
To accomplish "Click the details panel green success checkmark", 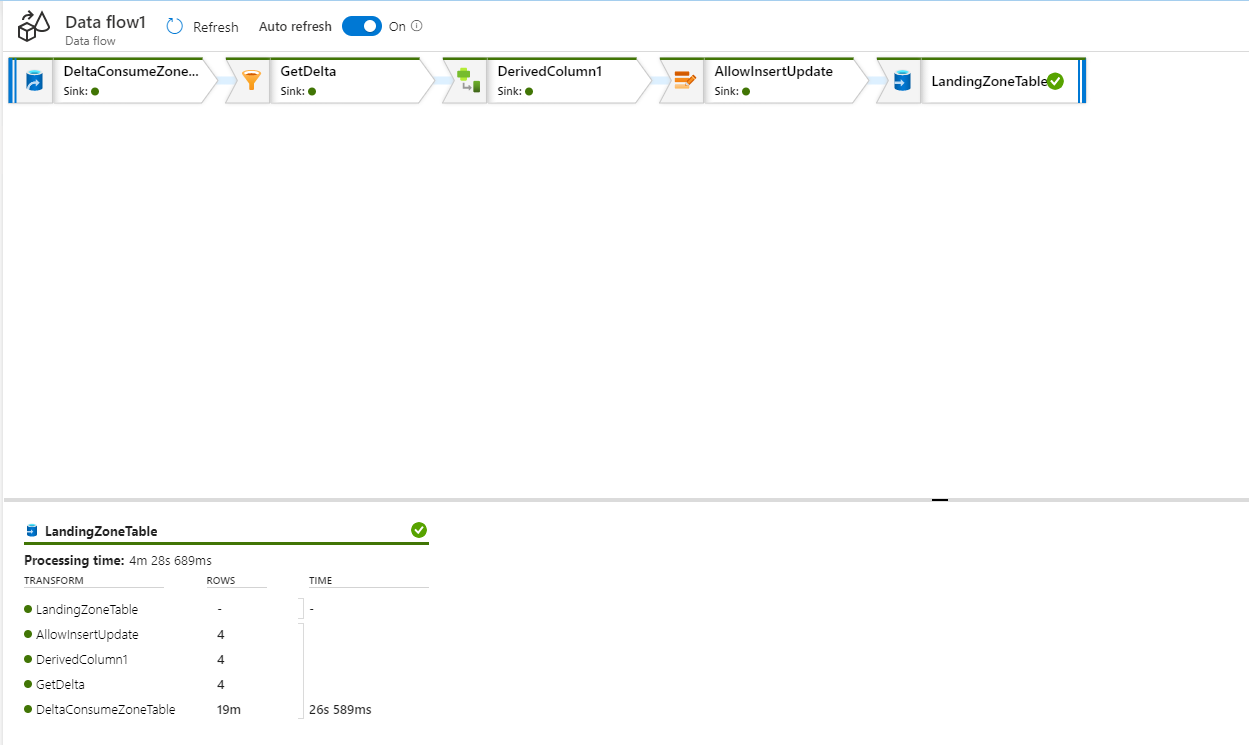I will point(419,530).
